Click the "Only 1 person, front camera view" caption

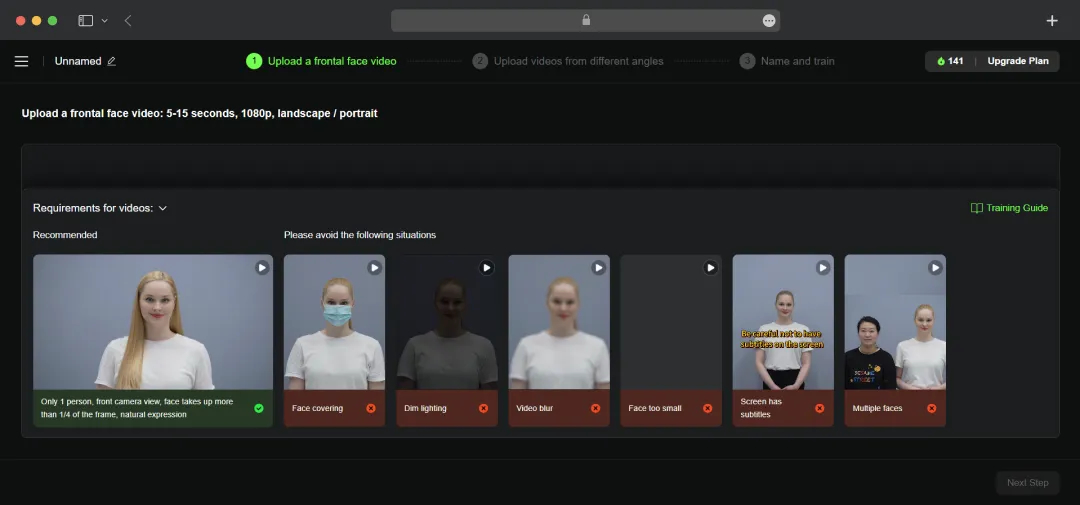(x=137, y=408)
